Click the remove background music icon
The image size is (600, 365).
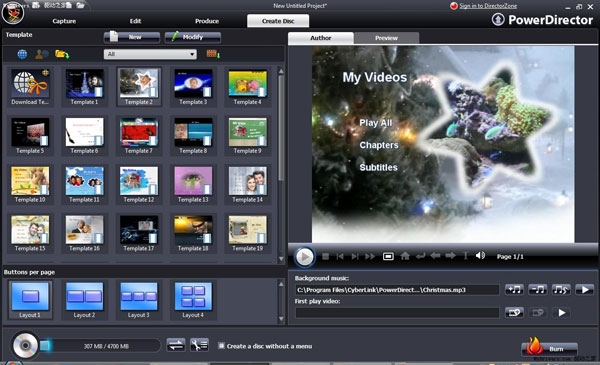(x=538, y=290)
